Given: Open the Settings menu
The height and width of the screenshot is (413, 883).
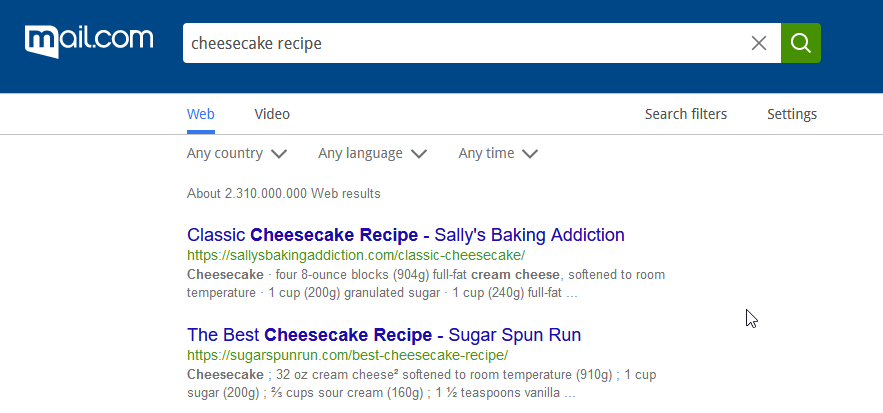Looking at the screenshot, I should point(792,114).
